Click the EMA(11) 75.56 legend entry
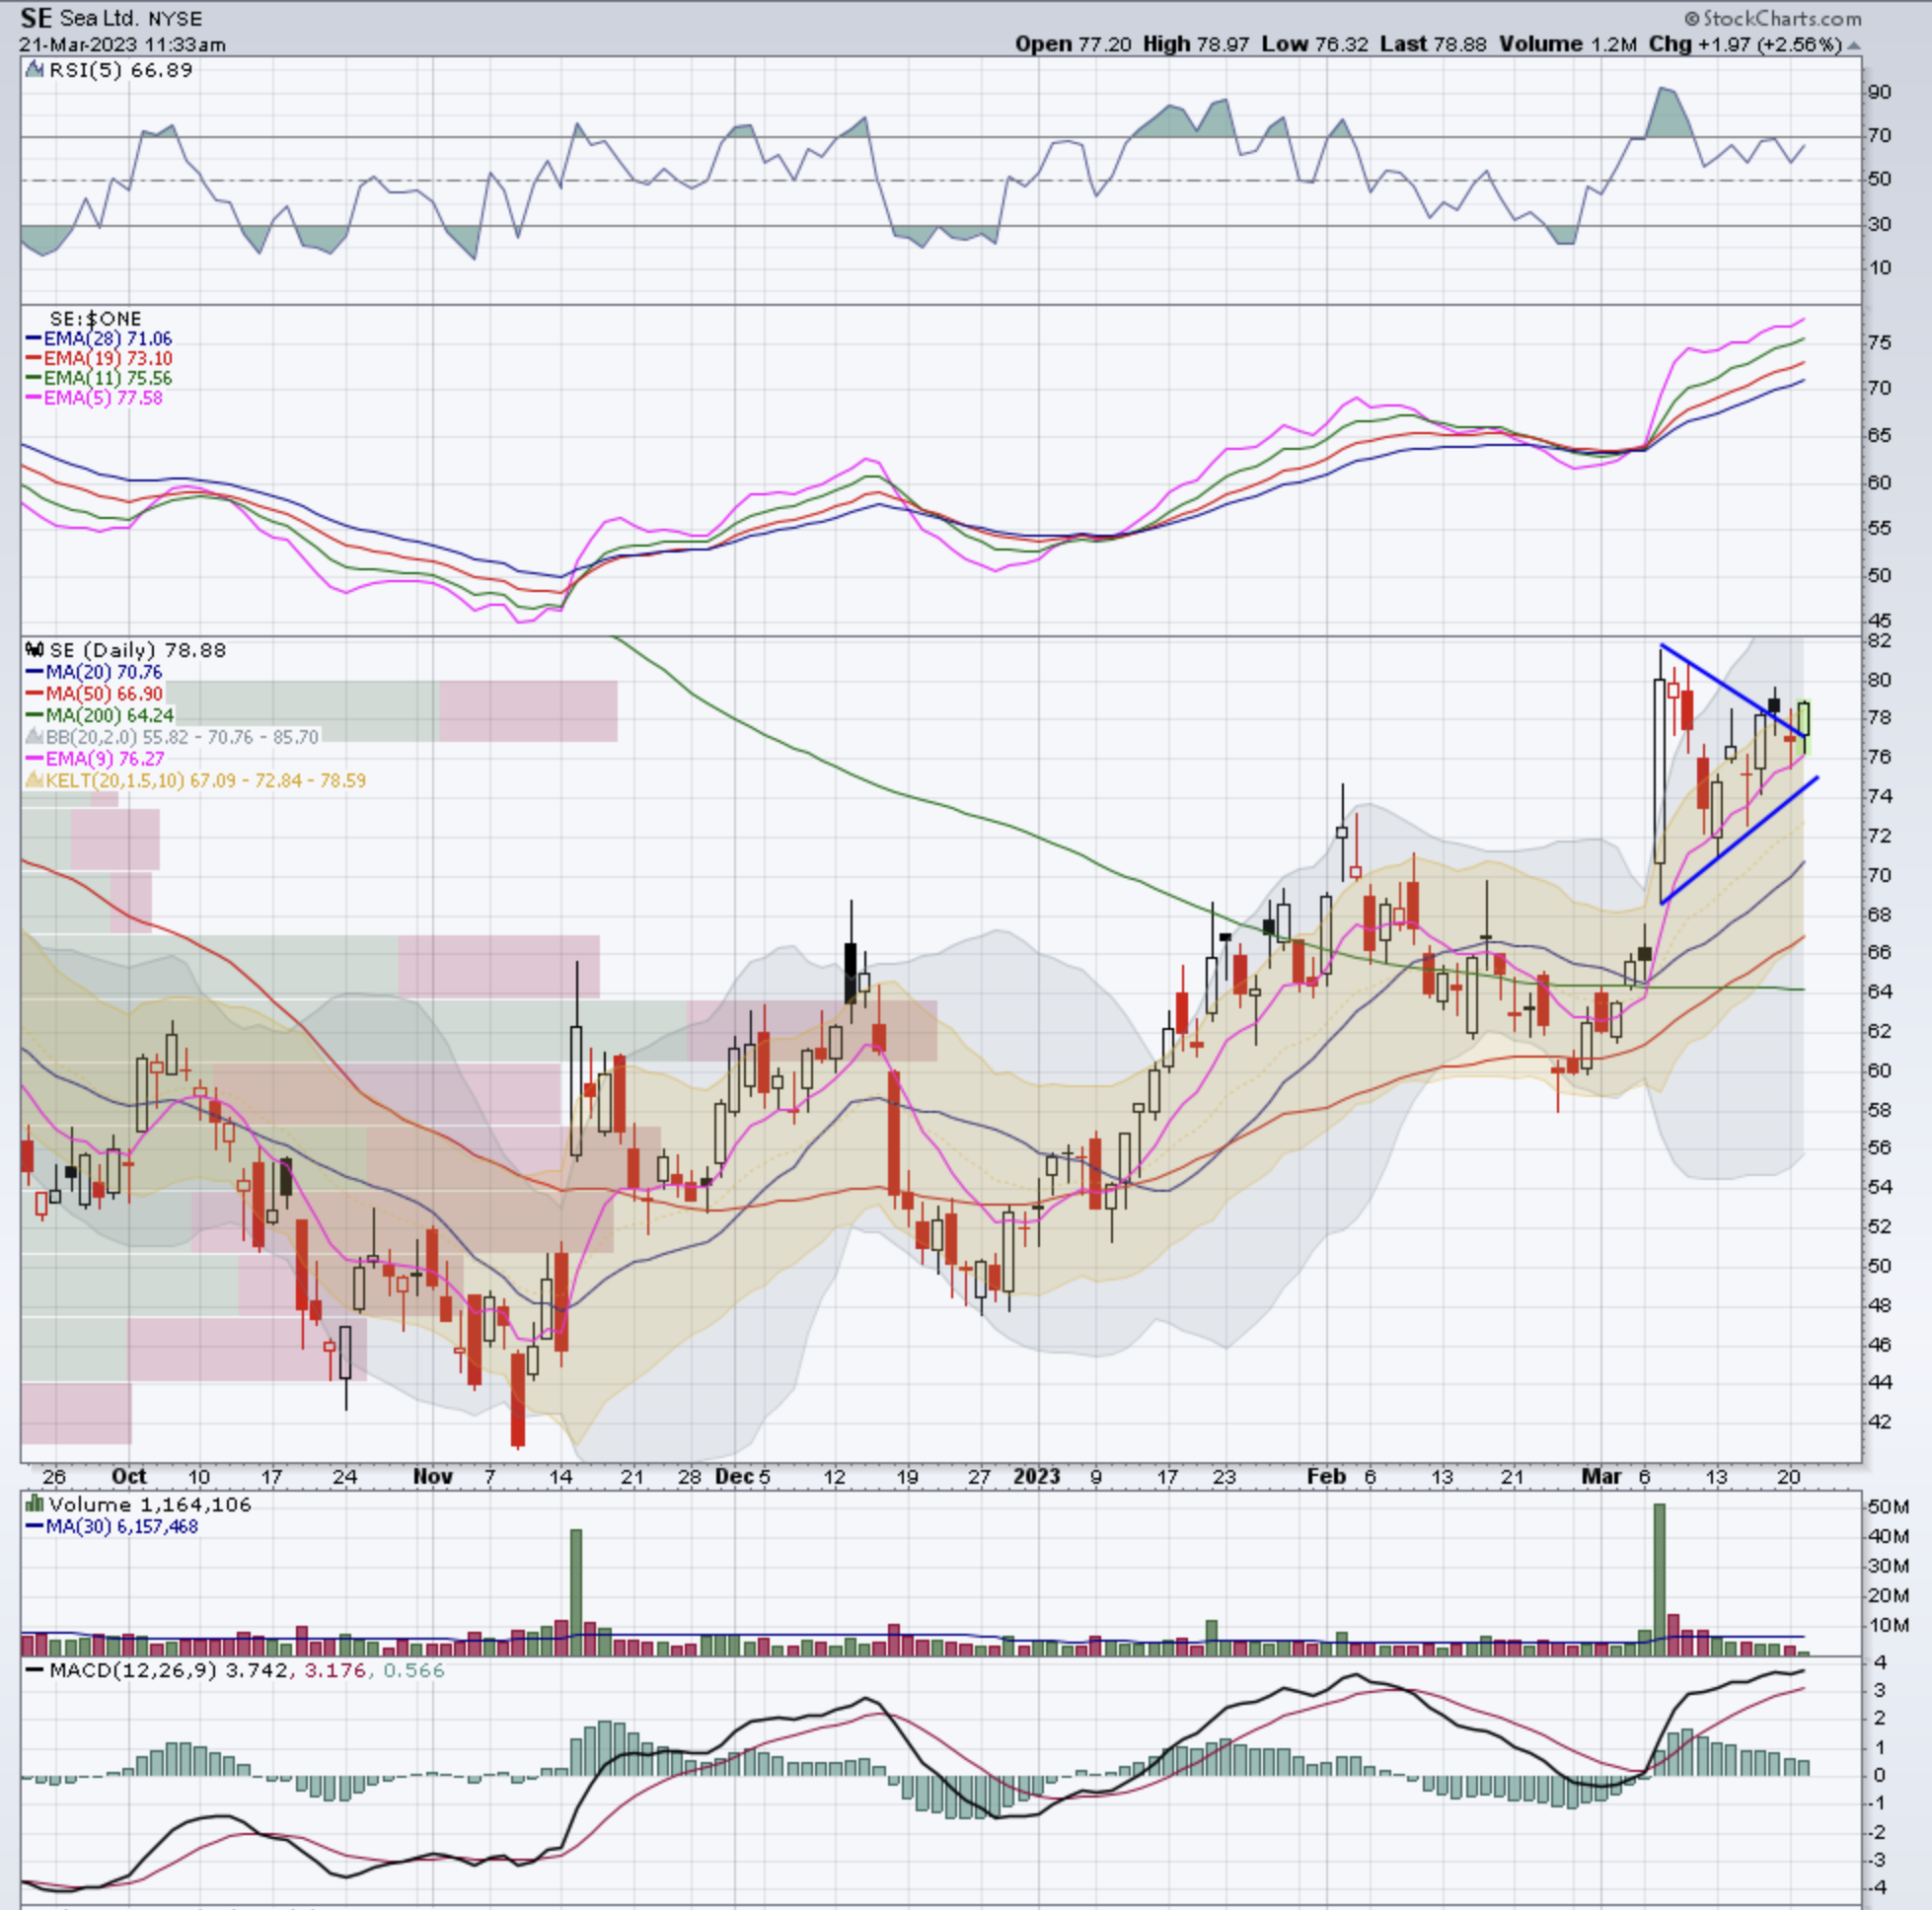The height and width of the screenshot is (1910, 1932). (x=98, y=378)
